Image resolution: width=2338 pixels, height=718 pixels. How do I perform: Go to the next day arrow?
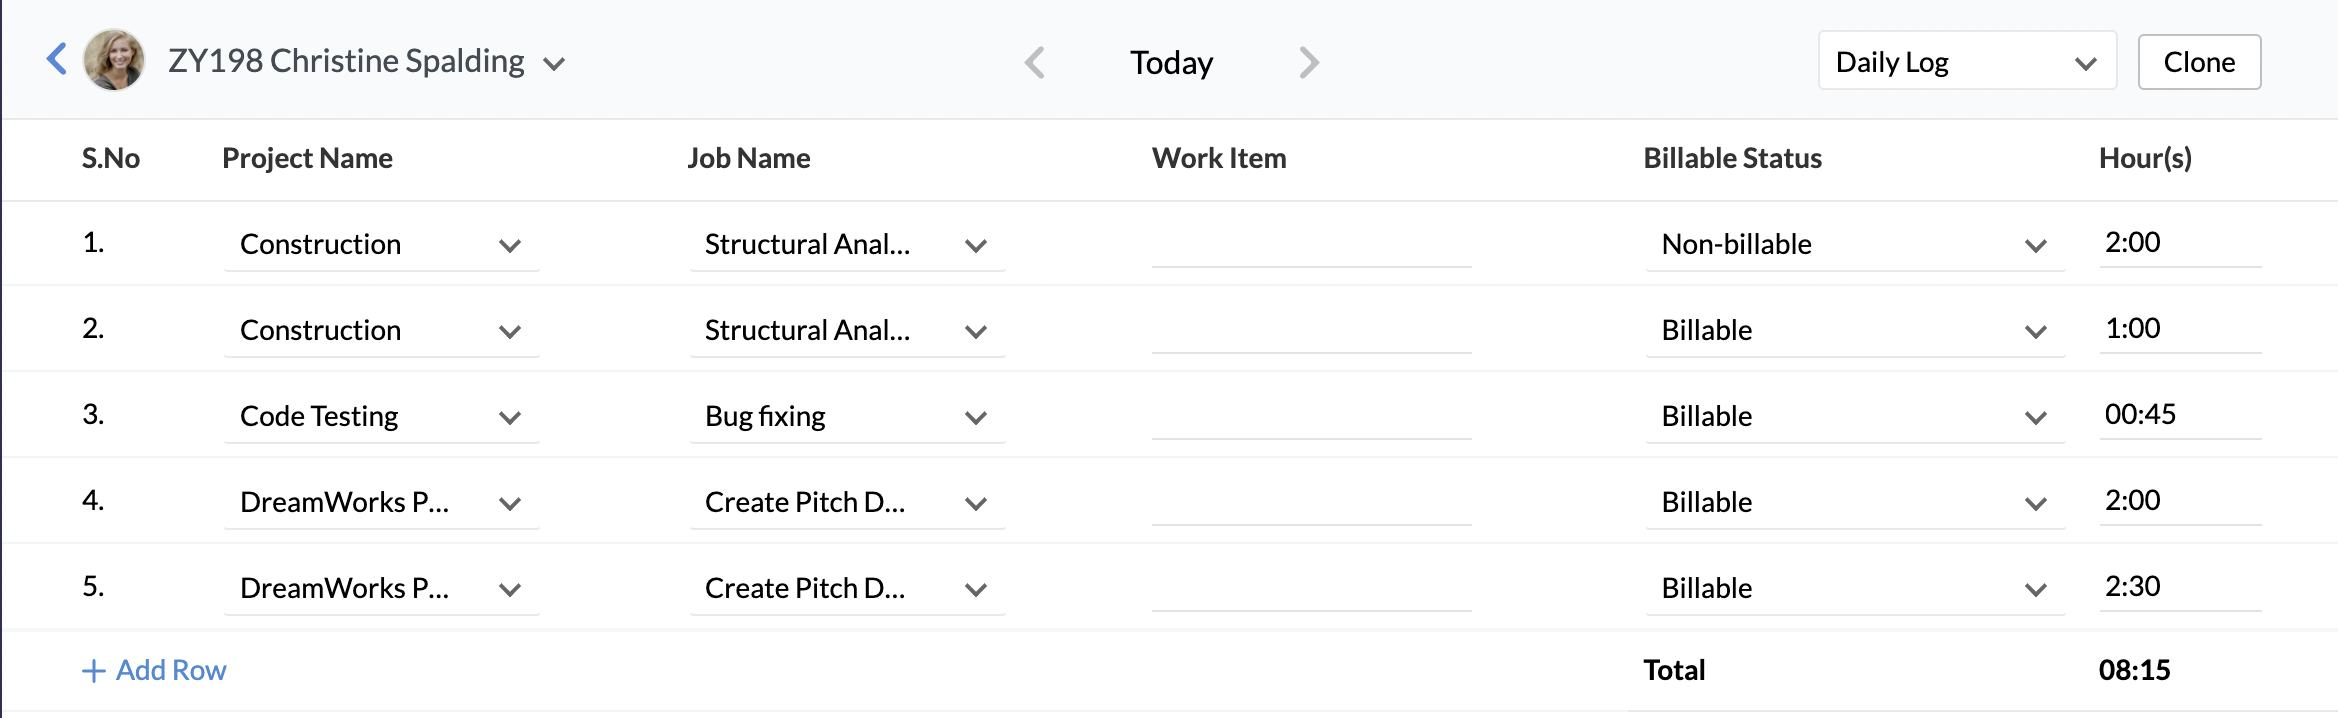[1309, 63]
